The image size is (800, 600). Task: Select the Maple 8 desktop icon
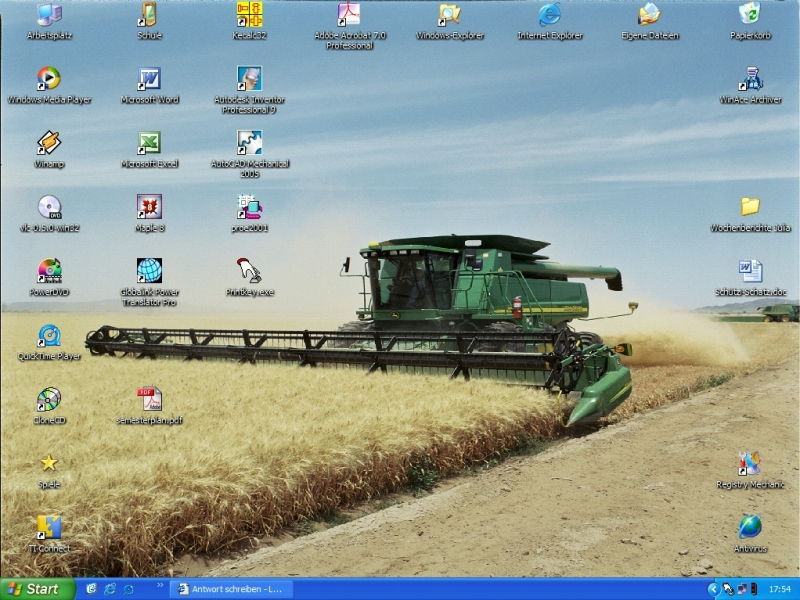click(149, 207)
